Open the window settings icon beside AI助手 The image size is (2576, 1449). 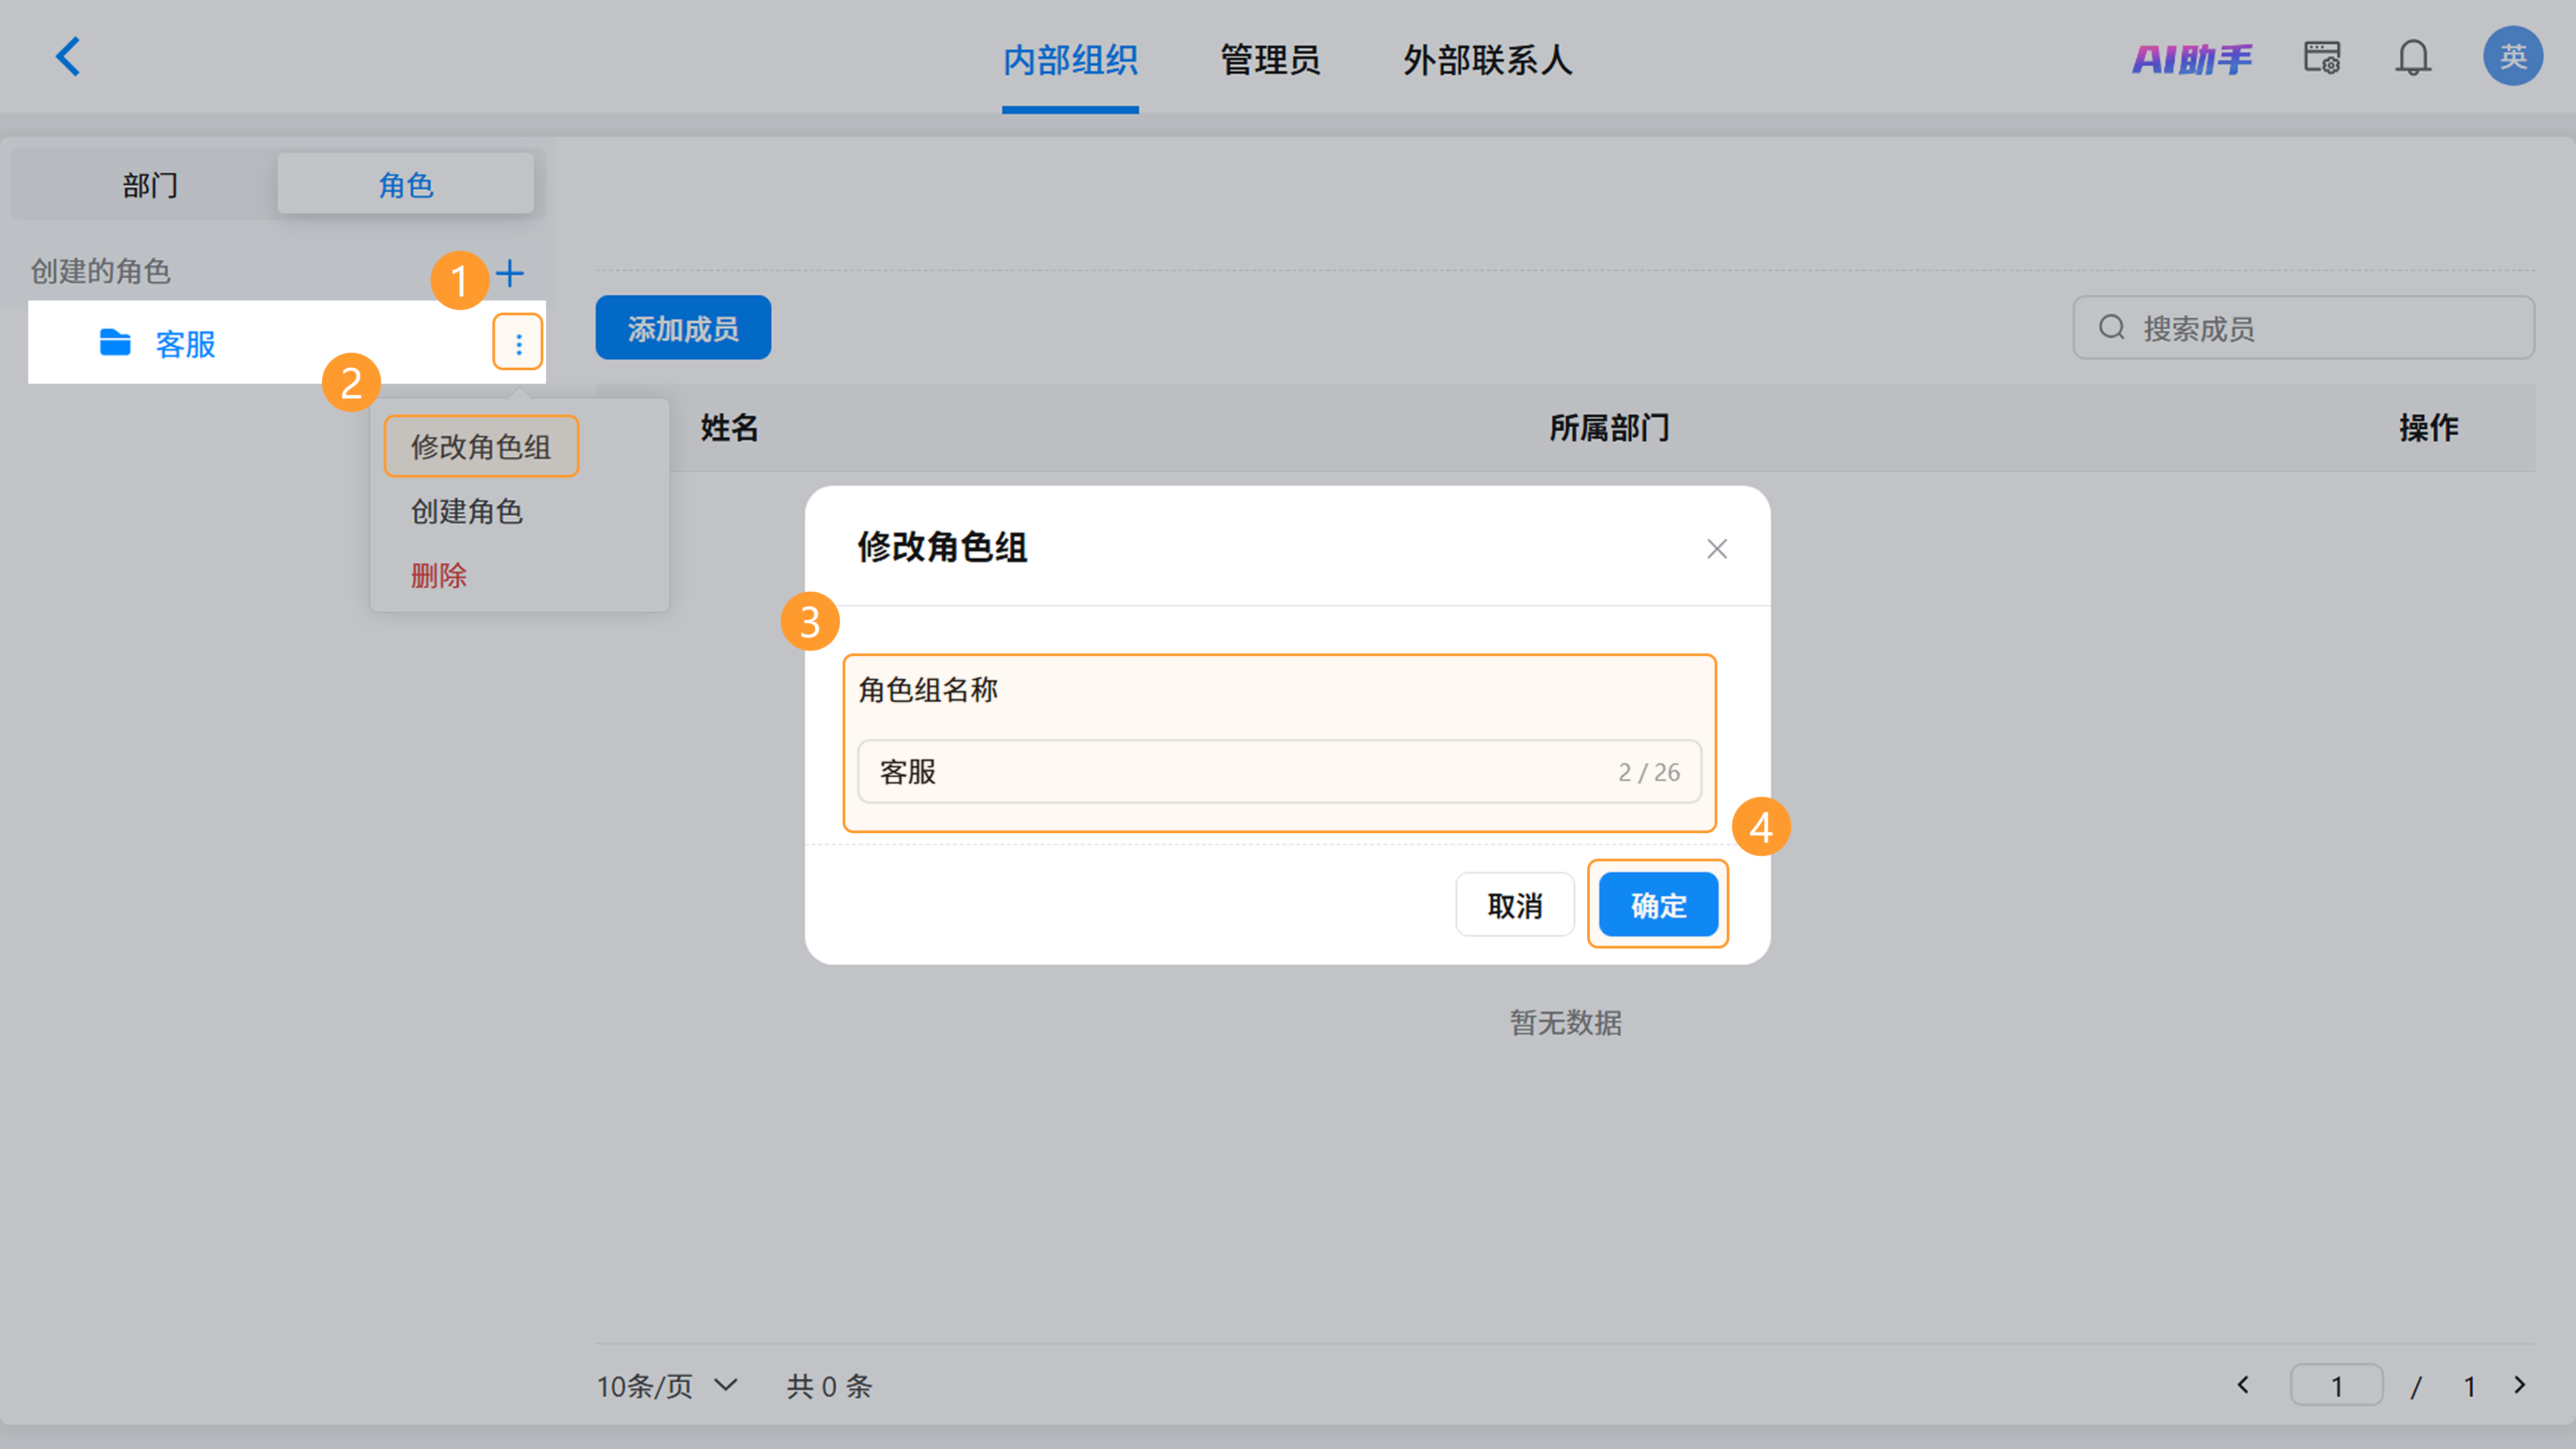[2321, 57]
